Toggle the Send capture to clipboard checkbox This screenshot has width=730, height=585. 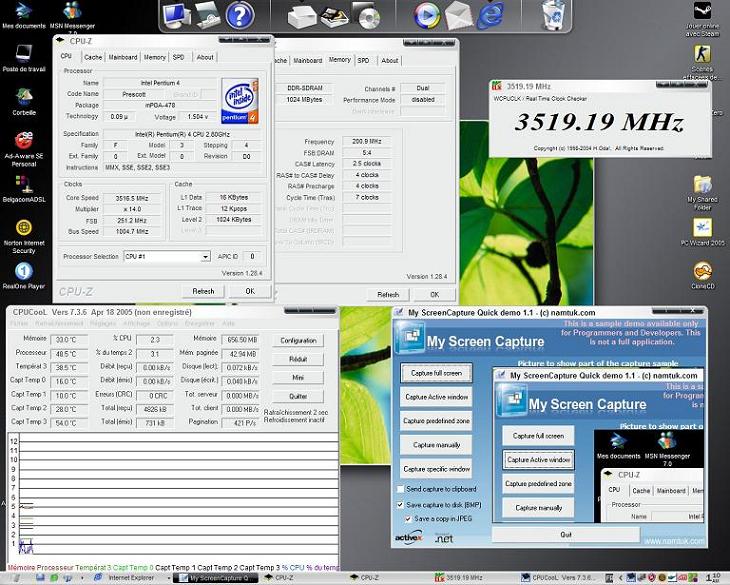pyautogui.click(x=400, y=489)
